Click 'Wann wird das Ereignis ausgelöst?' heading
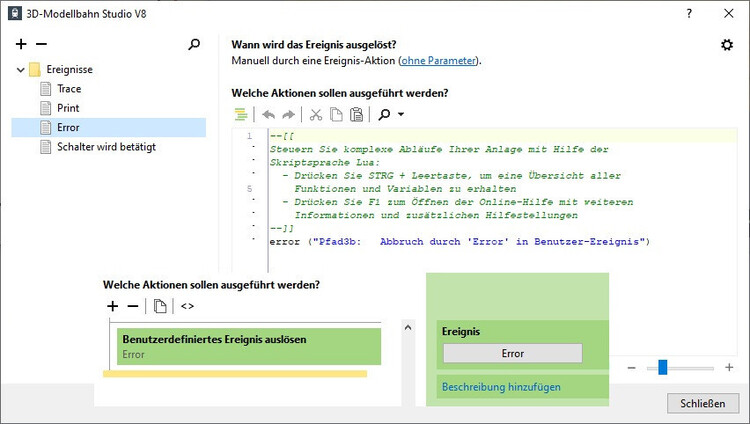750x424 pixels. pos(314,45)
